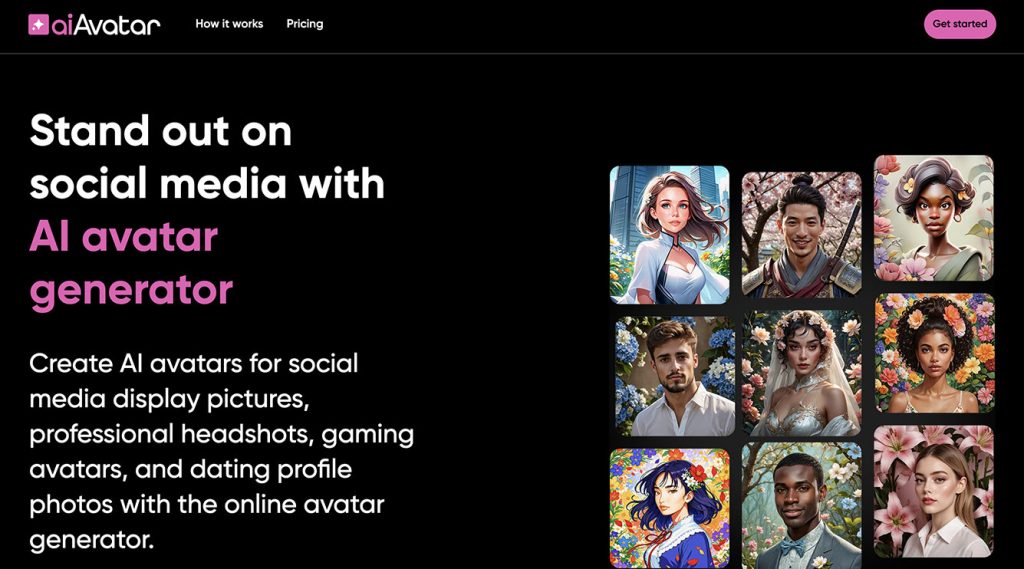Select the blonde woman with pink lilies avatar
1024x569 pixels.
934,491
